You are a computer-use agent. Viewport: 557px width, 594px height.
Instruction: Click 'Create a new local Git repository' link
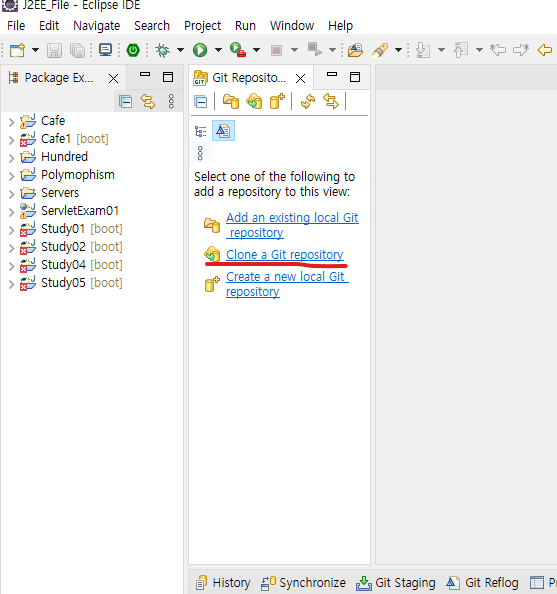pyautogui.click(x=287, y=284)
